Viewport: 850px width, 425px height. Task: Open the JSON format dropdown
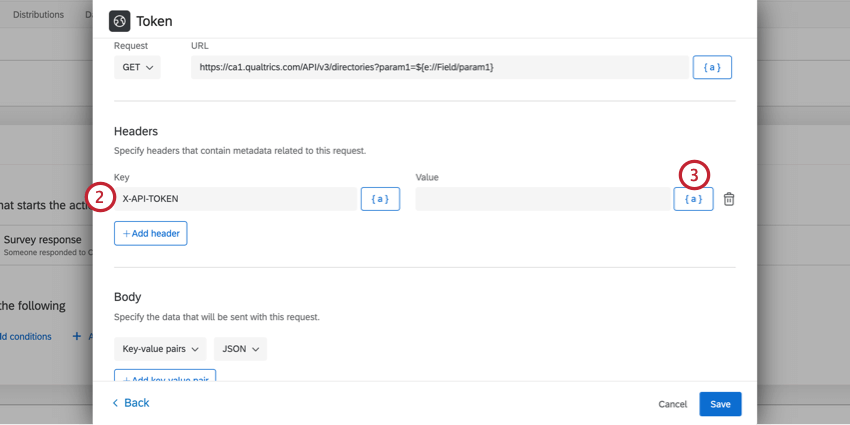click(240, 349)
